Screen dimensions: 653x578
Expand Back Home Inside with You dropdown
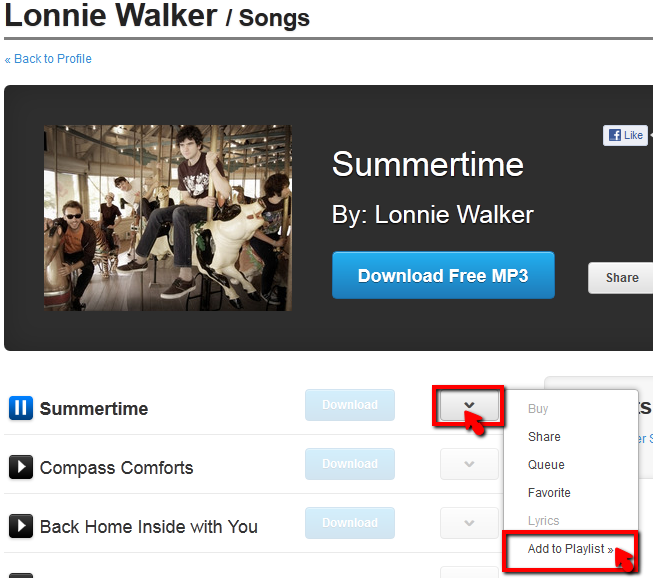[469, 523]
